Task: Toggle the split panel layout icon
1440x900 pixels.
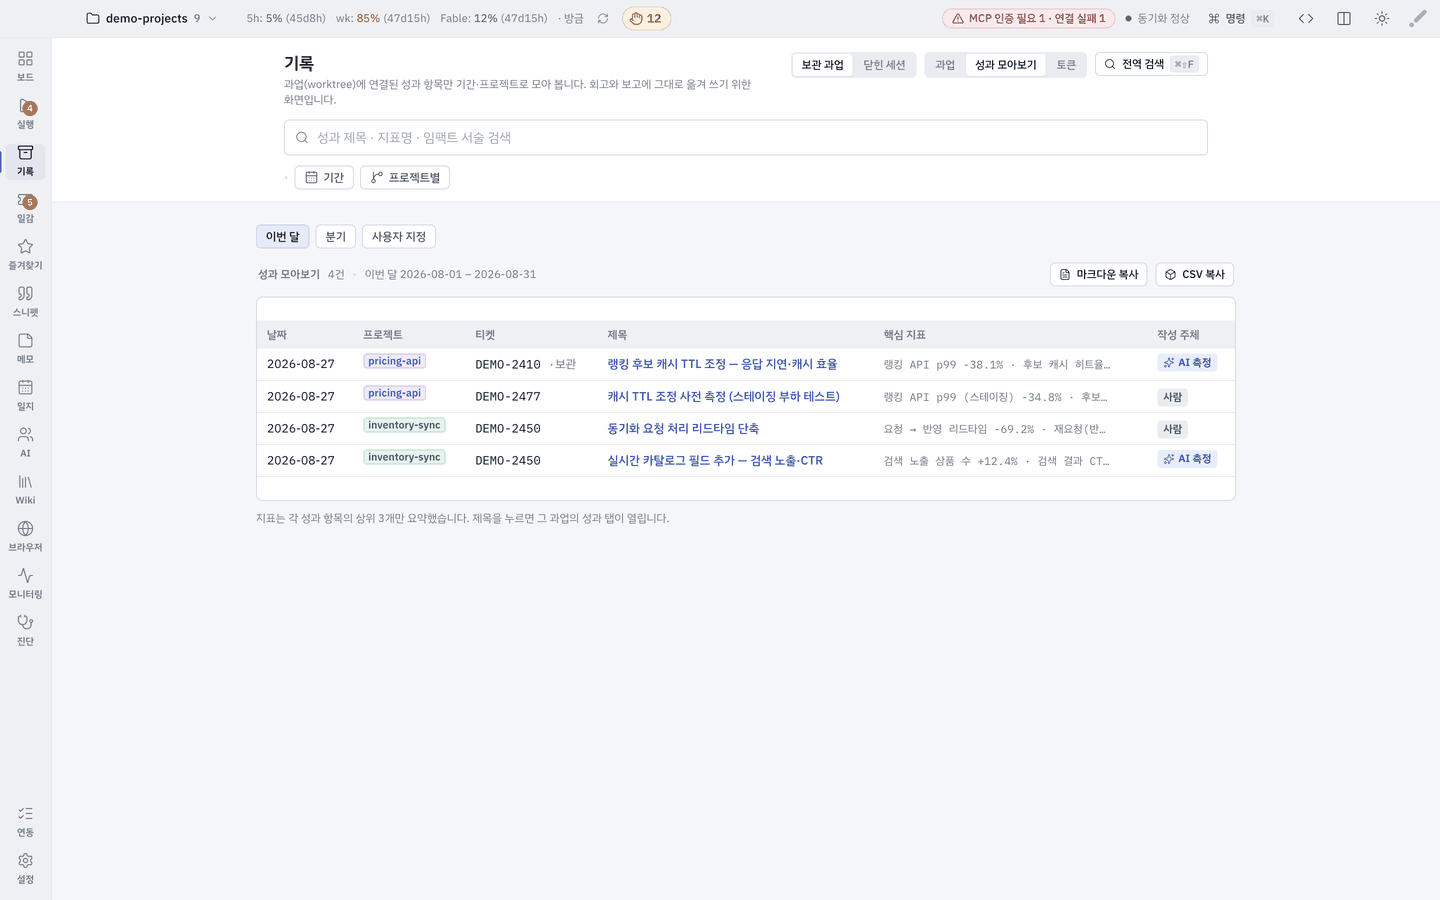Action: click(x=1344, y=18)
